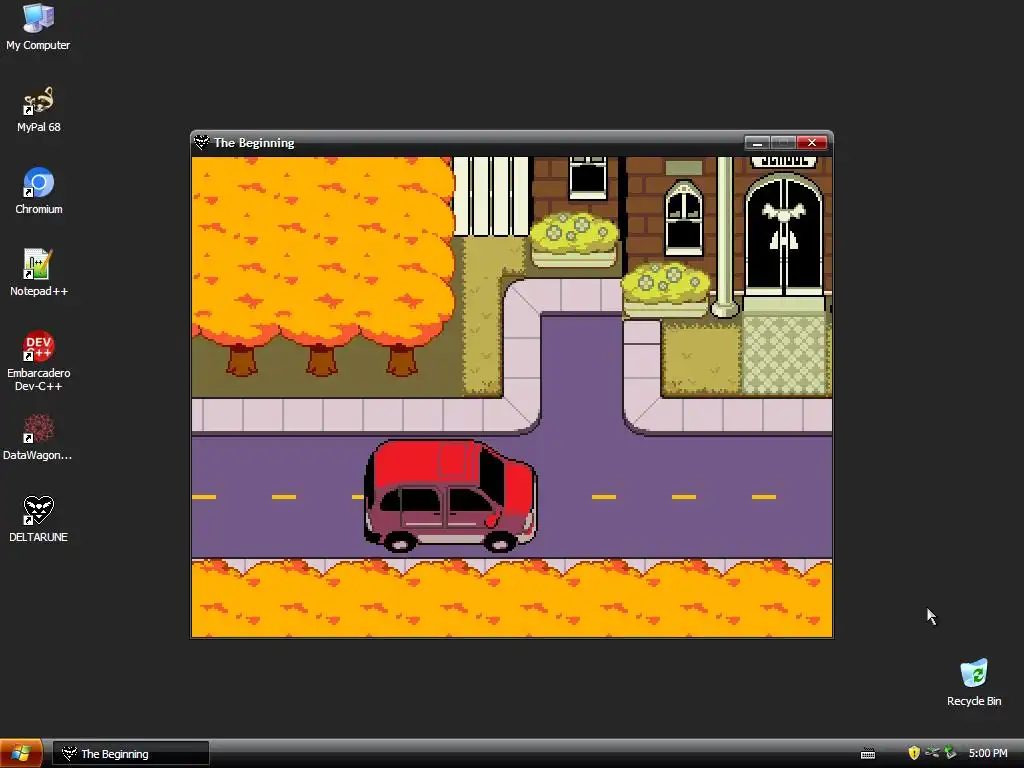Click the 5:00 PM taskbar clock
The width and height of the screenshot is (1024, 768).
tap(987, 753)
